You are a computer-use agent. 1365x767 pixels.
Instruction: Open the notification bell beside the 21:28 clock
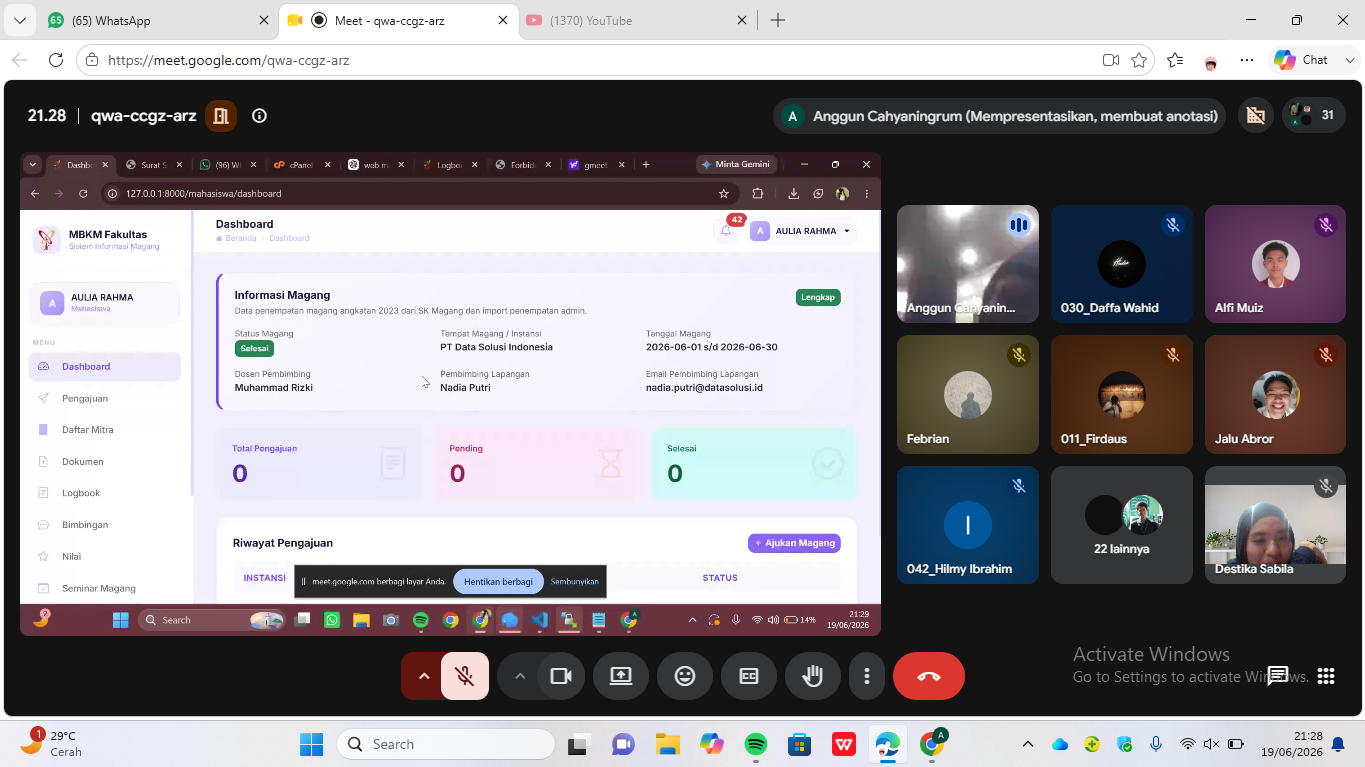point(1338,744)
